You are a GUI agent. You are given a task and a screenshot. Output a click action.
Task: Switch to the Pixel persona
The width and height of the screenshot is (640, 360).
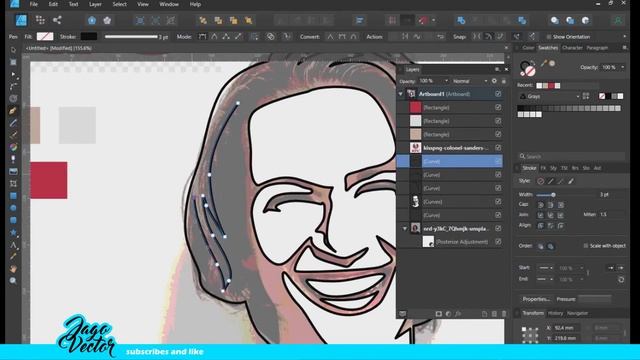tap(40, 20)
